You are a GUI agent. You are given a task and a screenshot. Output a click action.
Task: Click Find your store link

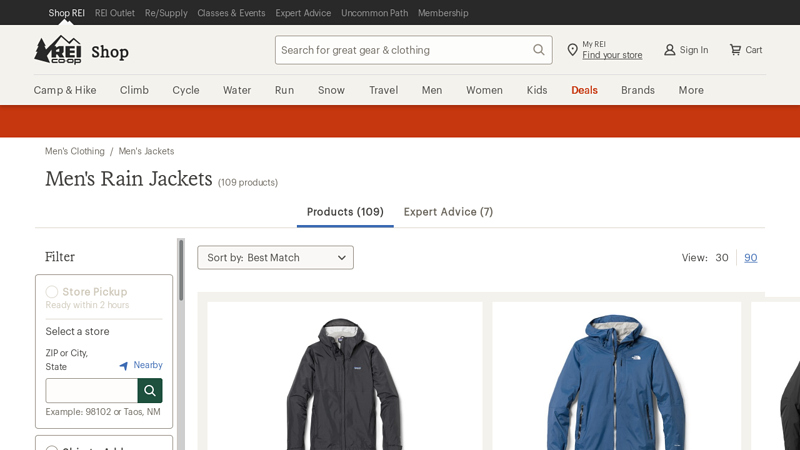(x=612, y=55)
